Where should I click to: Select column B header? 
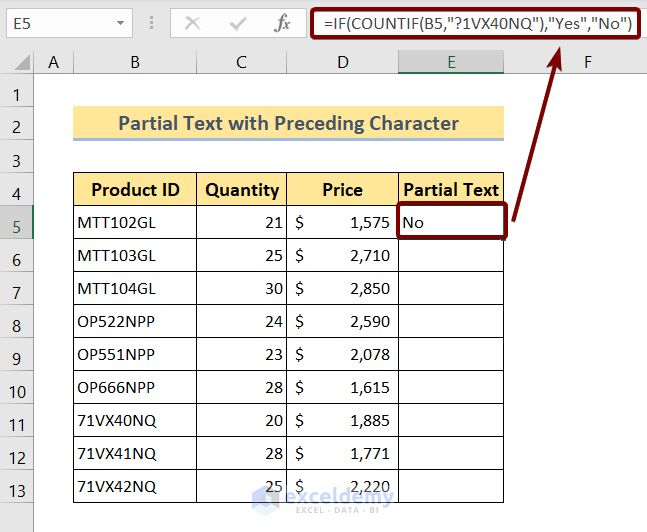(x=135, y=63)
